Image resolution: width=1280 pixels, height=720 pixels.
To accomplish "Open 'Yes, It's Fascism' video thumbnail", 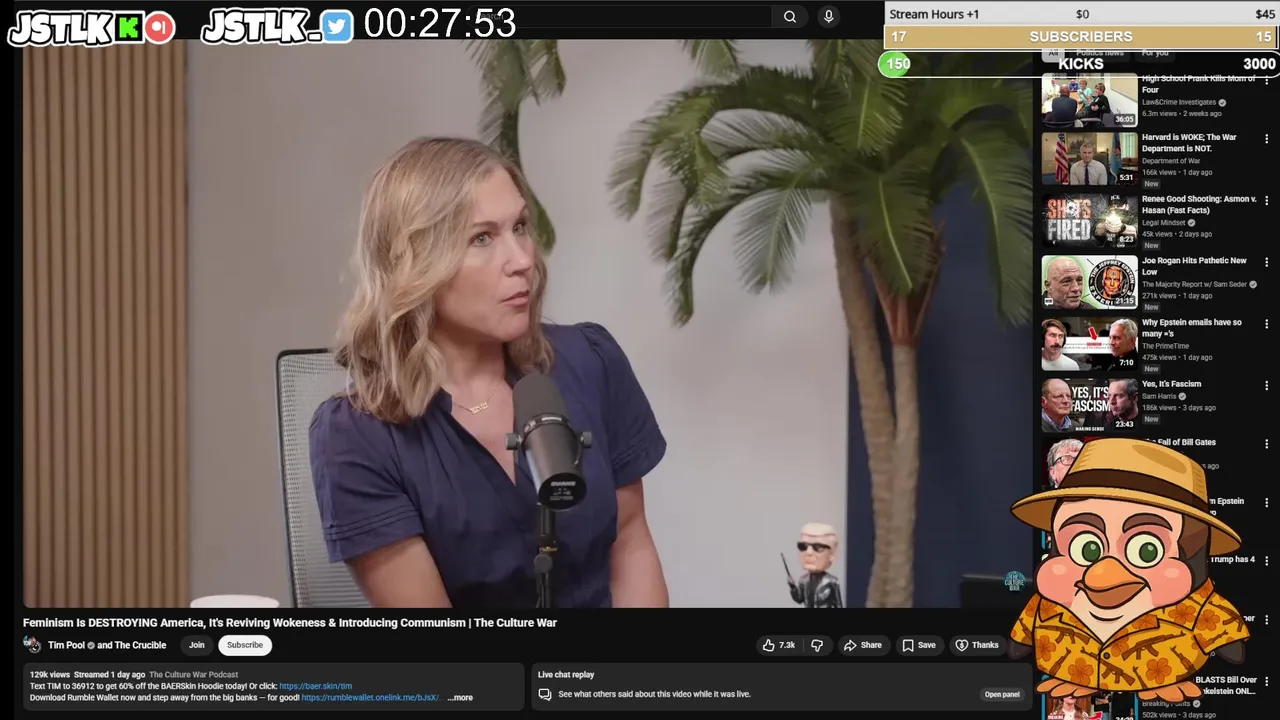I will (x=1089, y=405).
